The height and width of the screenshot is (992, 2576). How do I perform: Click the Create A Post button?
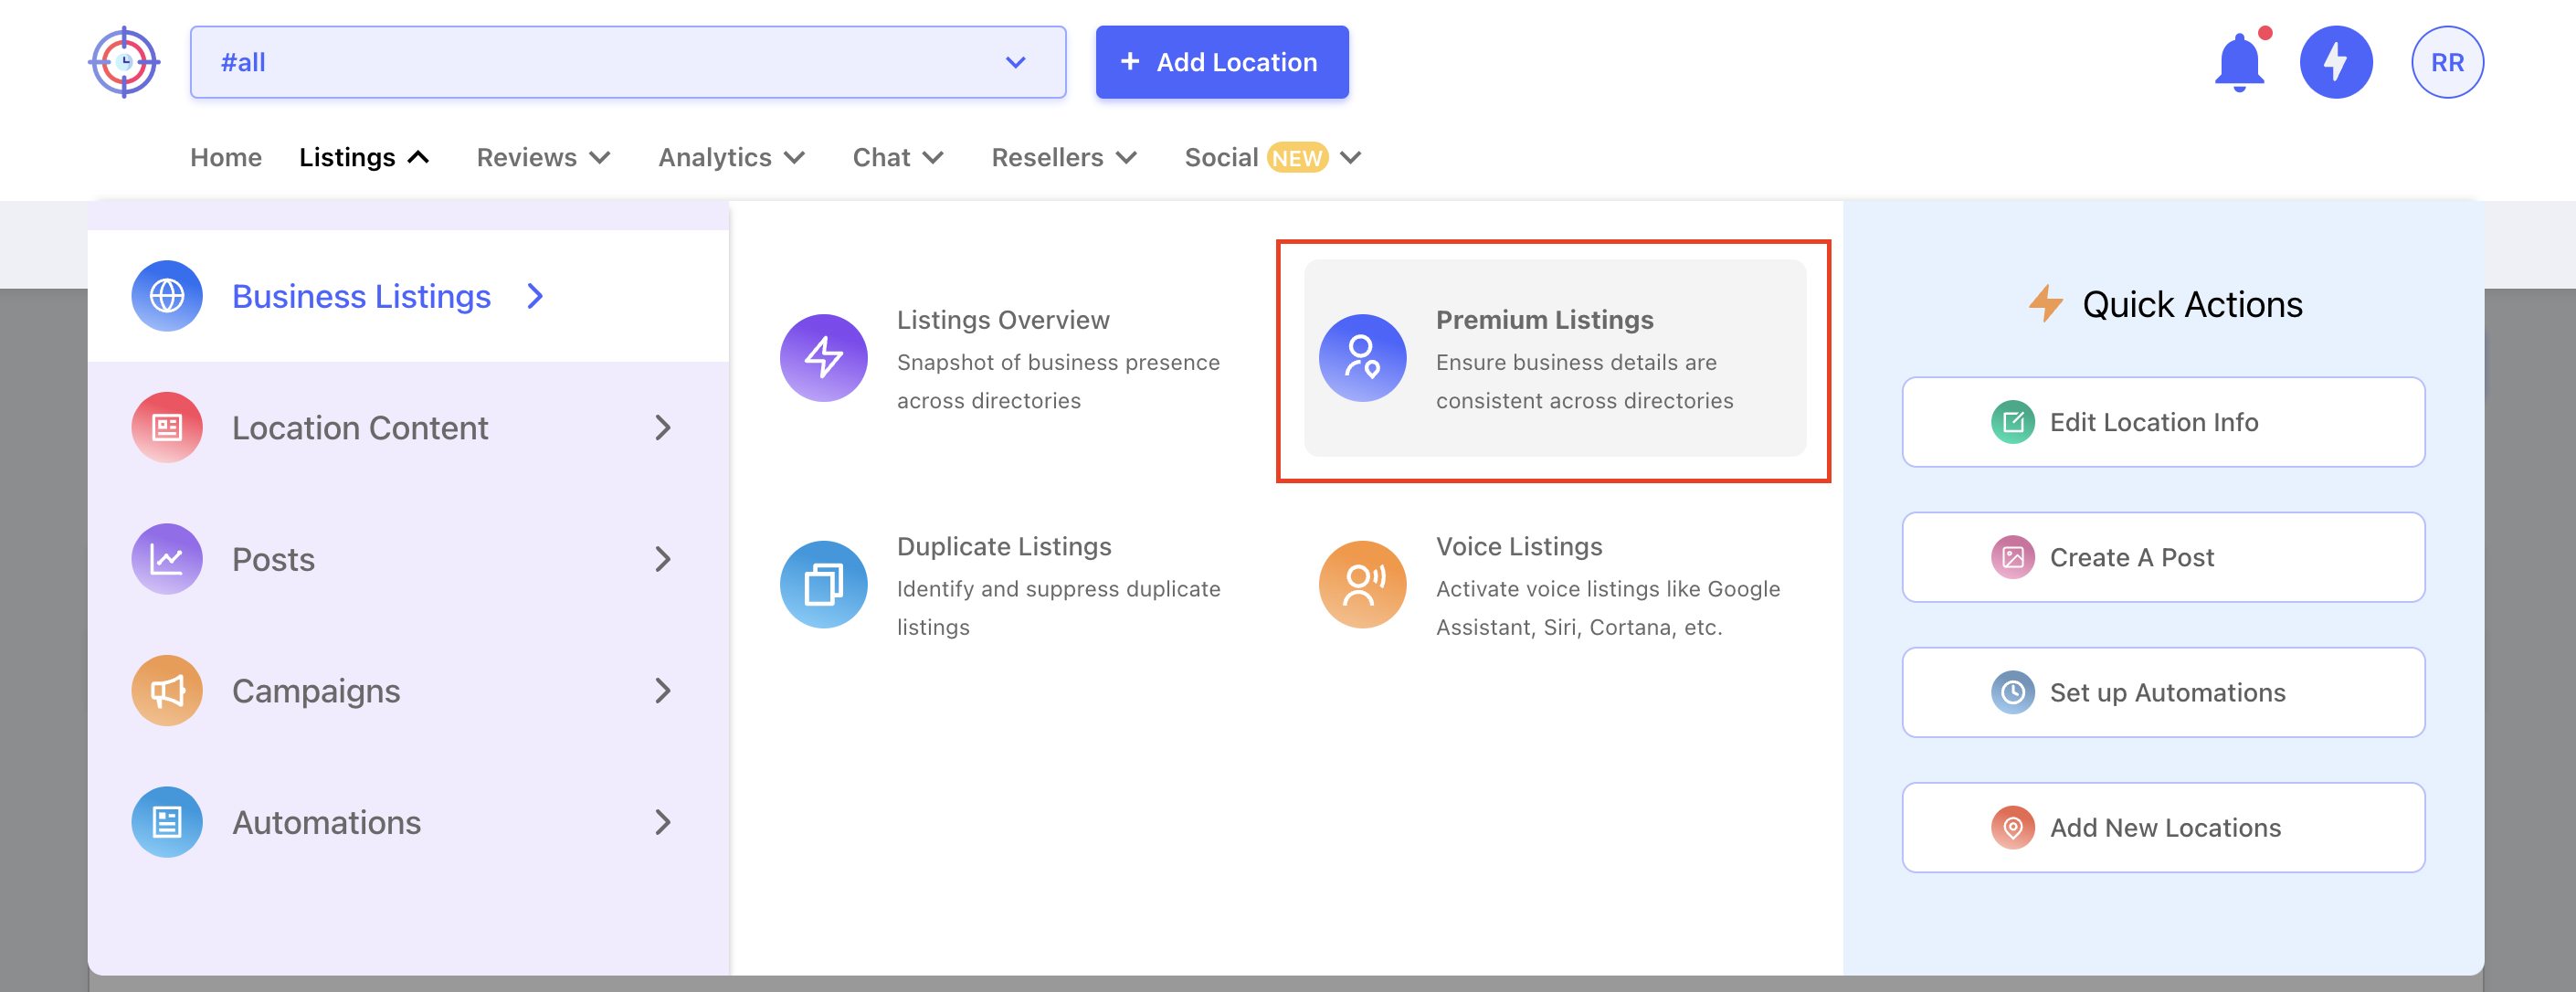tap(2163, 557)
